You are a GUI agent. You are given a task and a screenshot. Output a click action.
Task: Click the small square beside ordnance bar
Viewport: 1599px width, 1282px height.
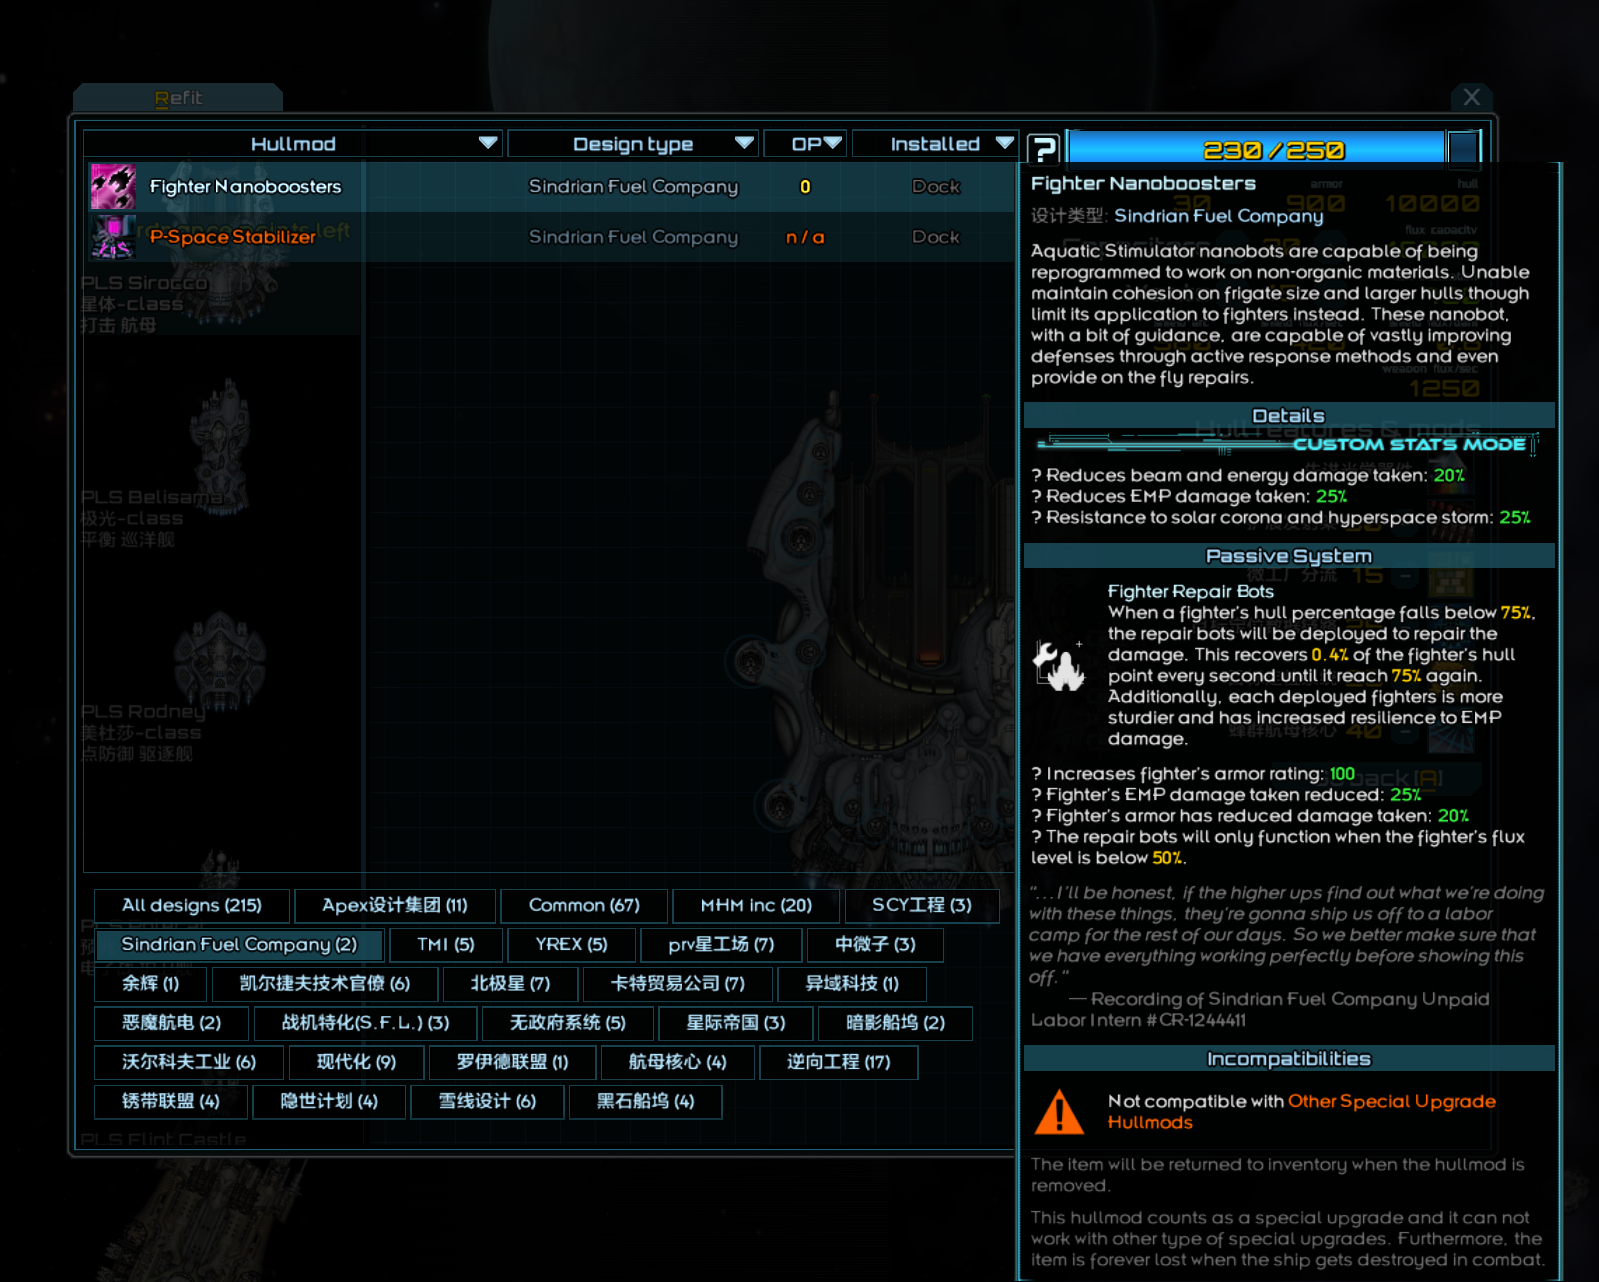(x=1463, y=149)
